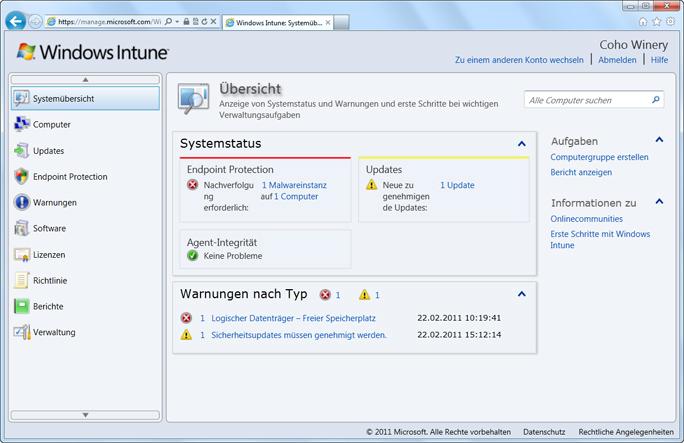Click the Bericht anzeigen link

pyautogui.click(x=581, y=172)
